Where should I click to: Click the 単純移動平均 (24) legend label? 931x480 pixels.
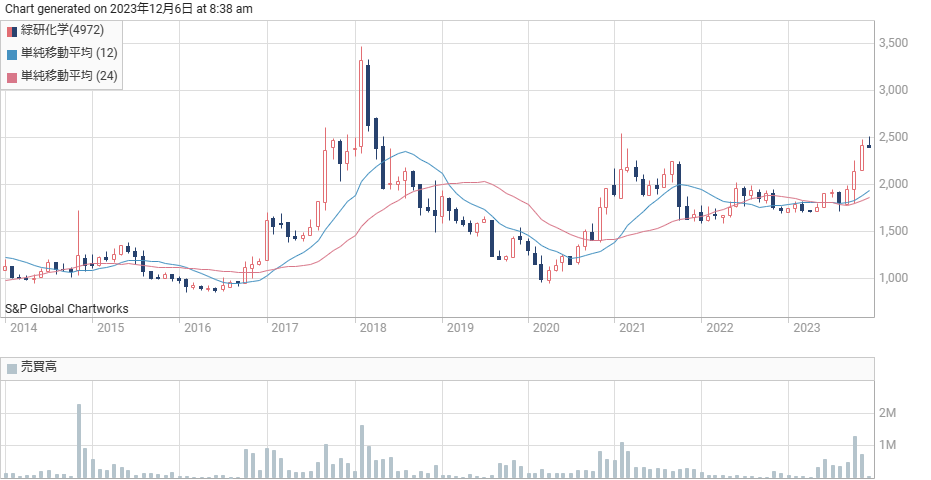click(x=69, y=76)
